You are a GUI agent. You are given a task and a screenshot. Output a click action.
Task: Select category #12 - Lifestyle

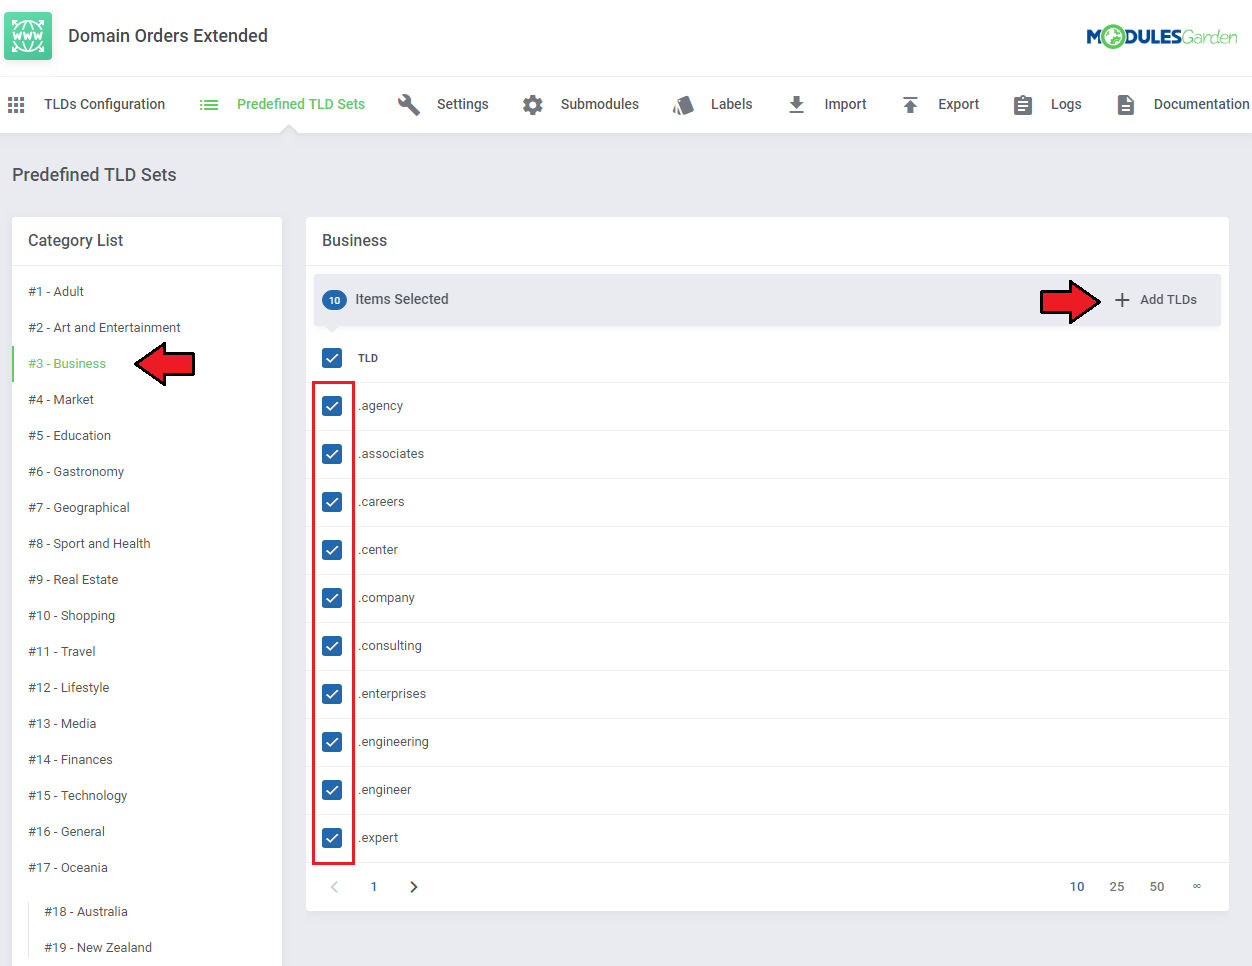[69, 688]
